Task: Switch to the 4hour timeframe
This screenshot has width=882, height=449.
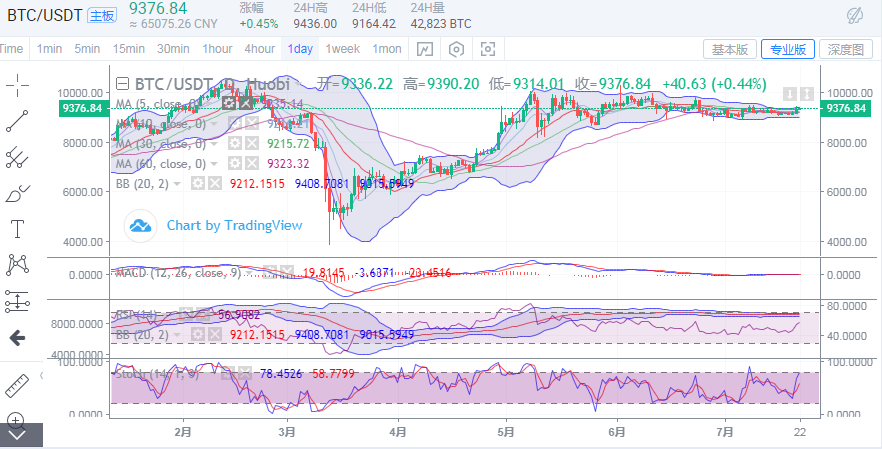Action: [259, 49]
